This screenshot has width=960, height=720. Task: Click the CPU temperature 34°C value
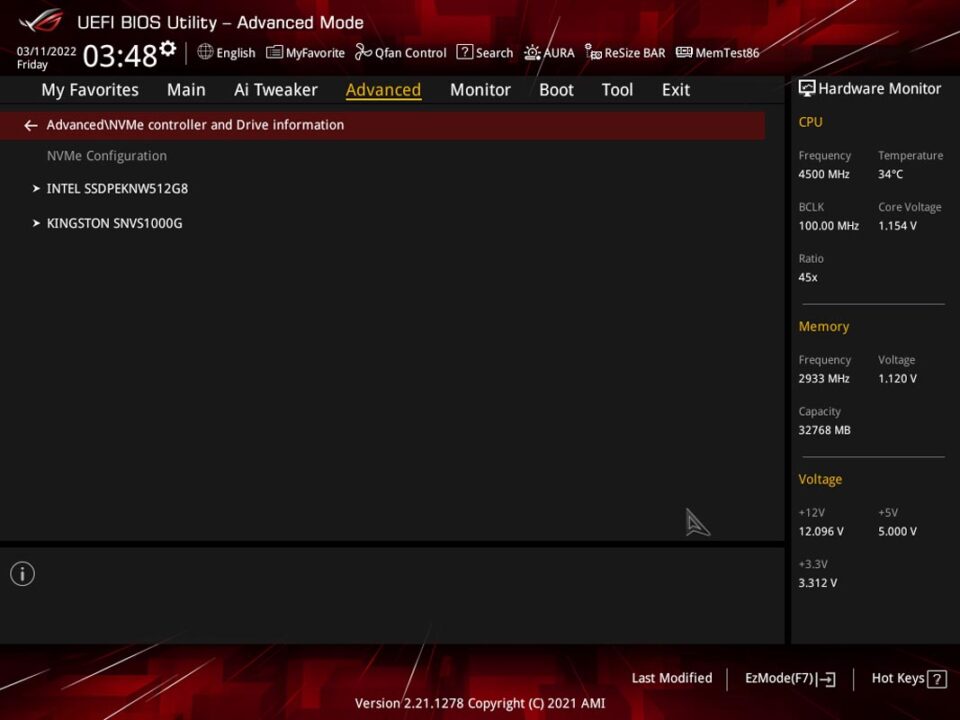click(890, 174)
